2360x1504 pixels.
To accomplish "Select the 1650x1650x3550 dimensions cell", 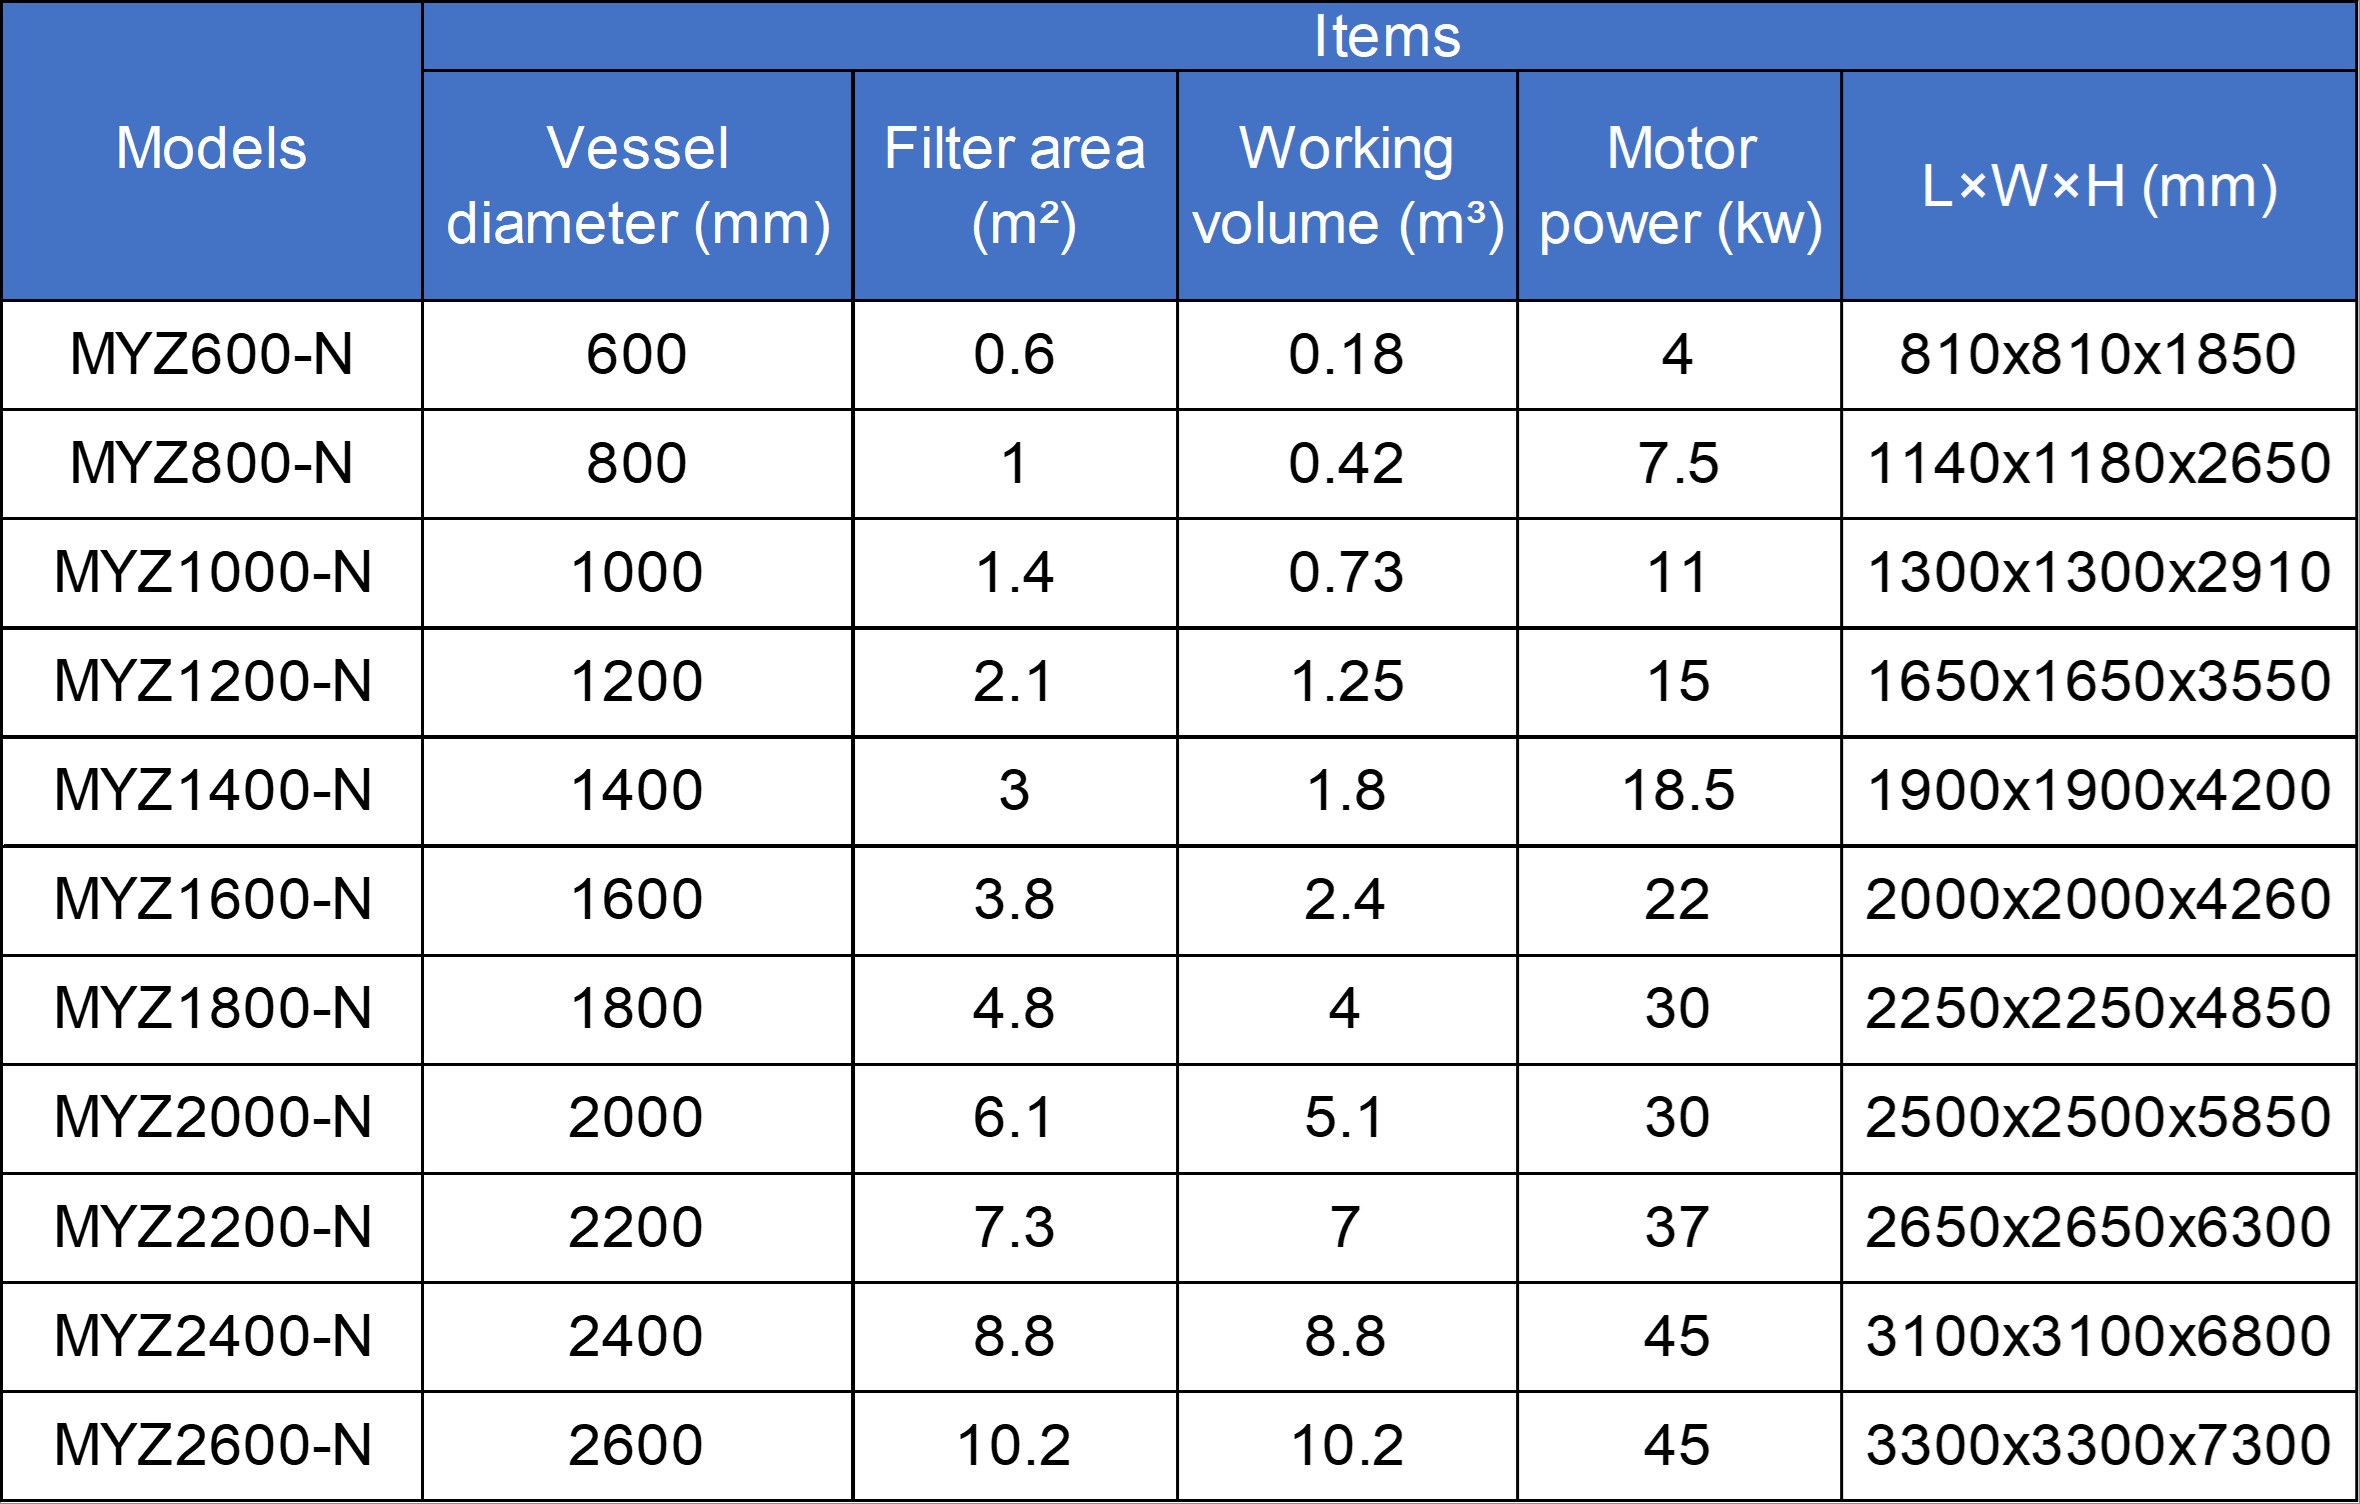I will coord(2099,682).
